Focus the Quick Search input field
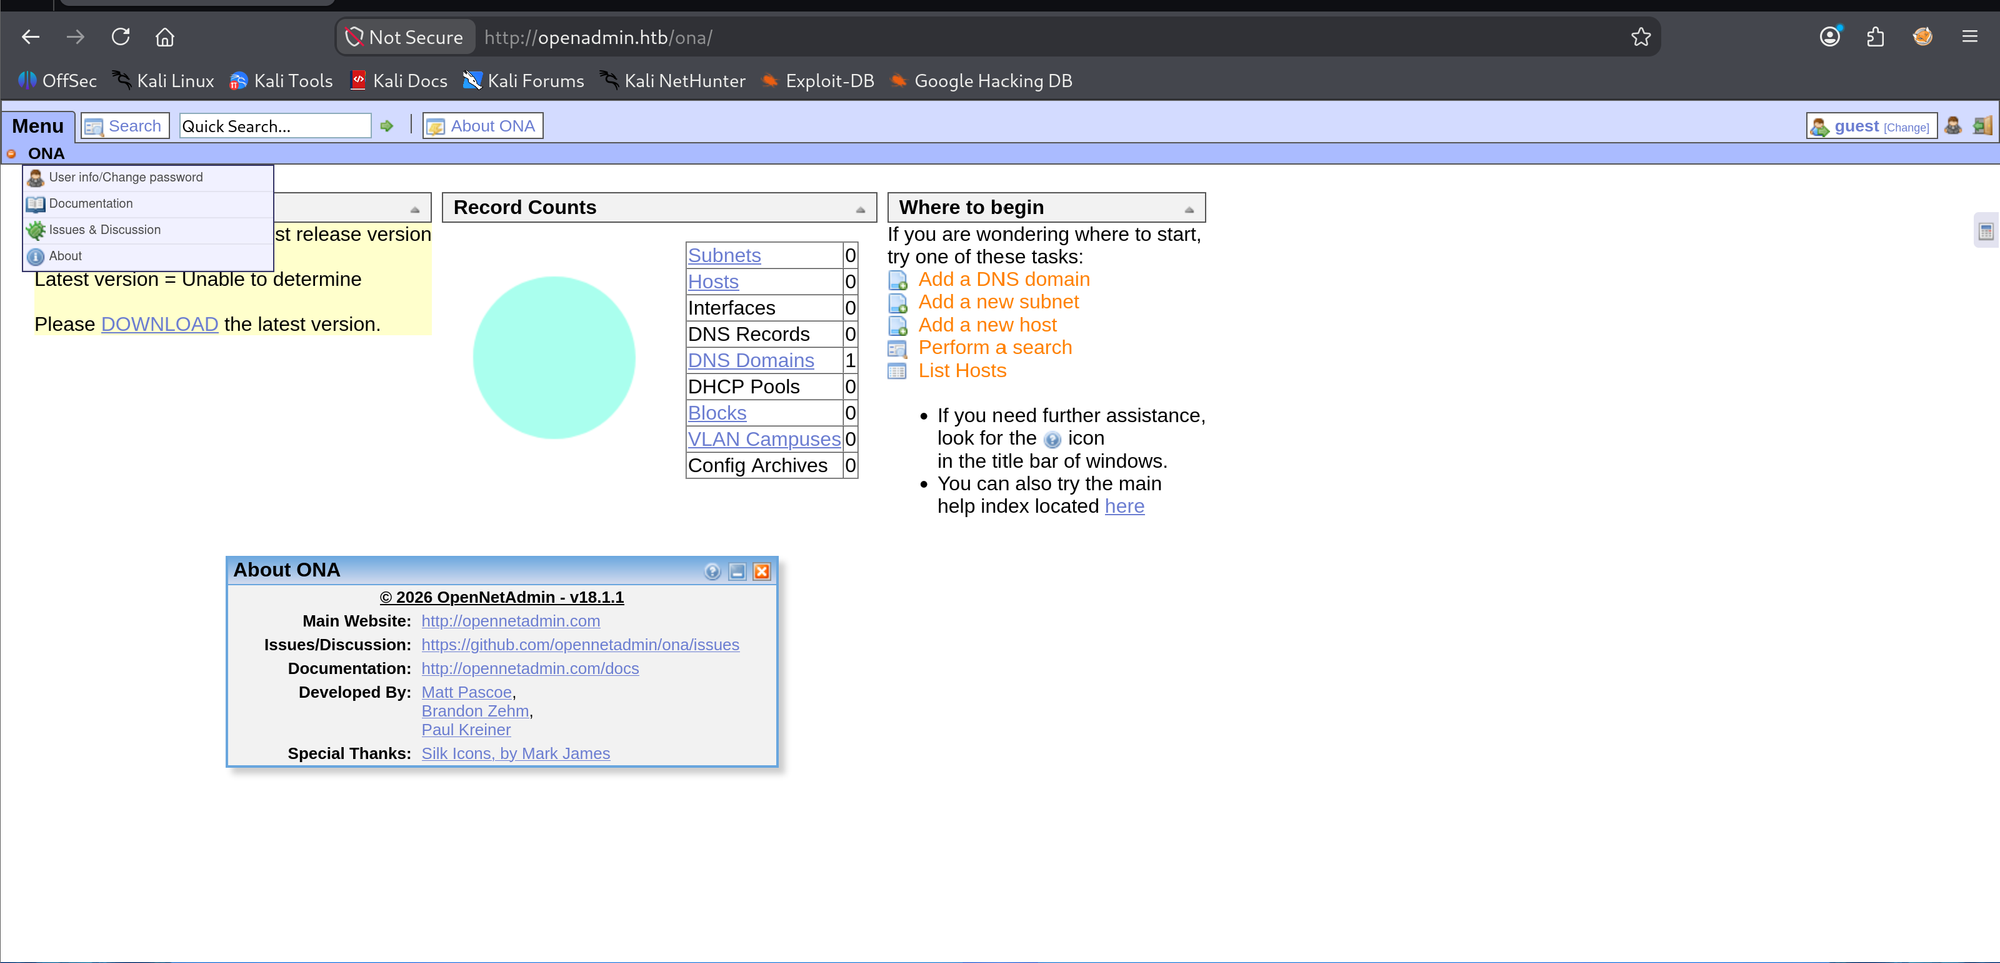Screen dimensions: 2000x963 pyautogui.click(x=275, y=126)
